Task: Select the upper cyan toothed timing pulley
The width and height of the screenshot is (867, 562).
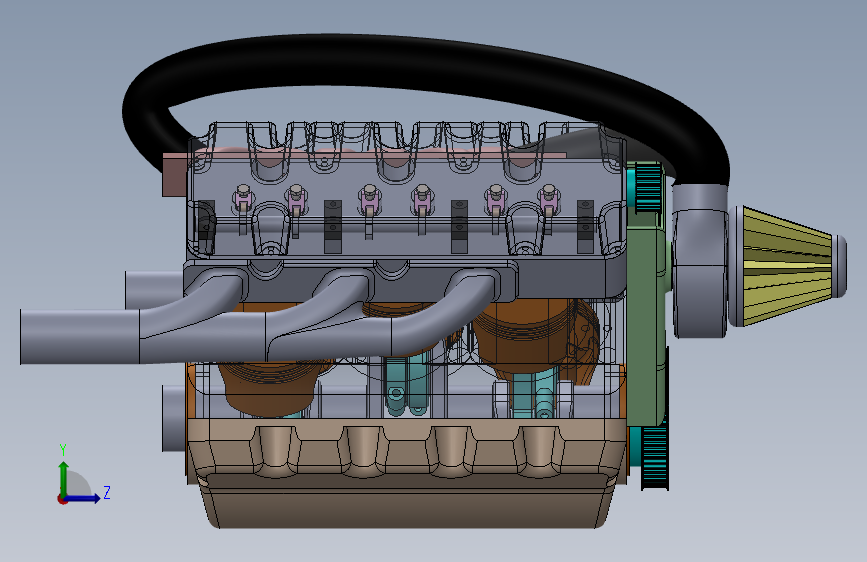Action: coord(646,188)
